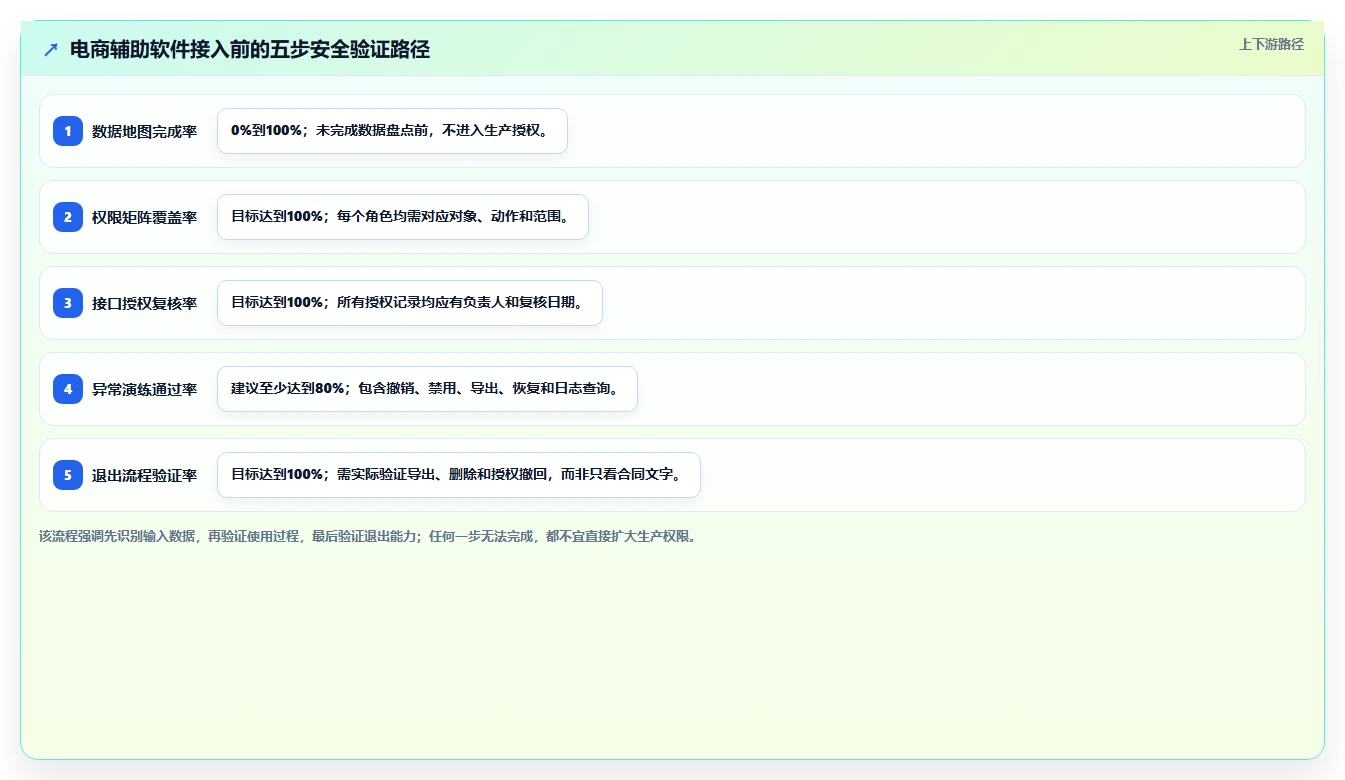
Task: Select step number 5 badge
Action: tap(68, 475)
